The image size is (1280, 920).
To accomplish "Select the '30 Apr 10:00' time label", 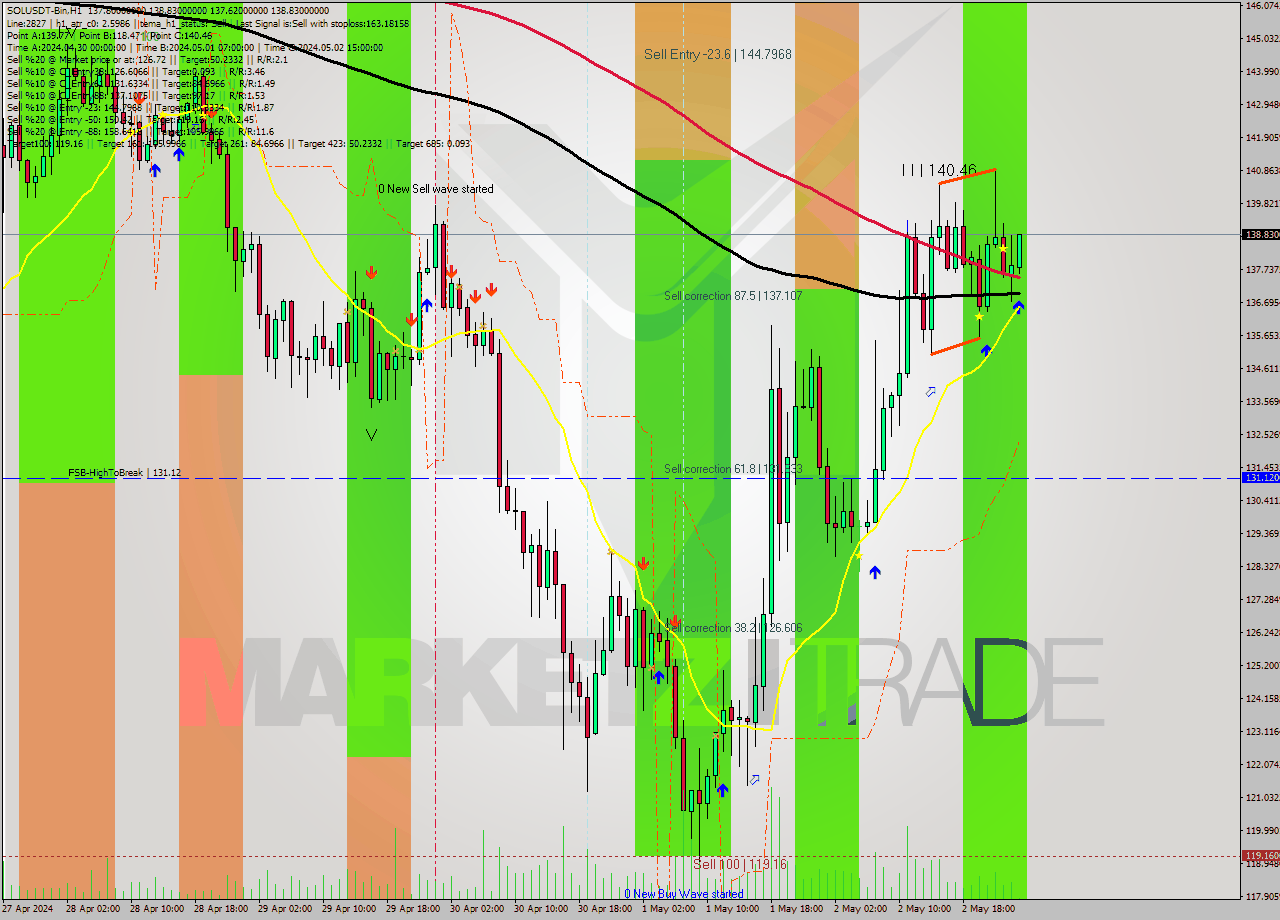I will tap(540, 910).
